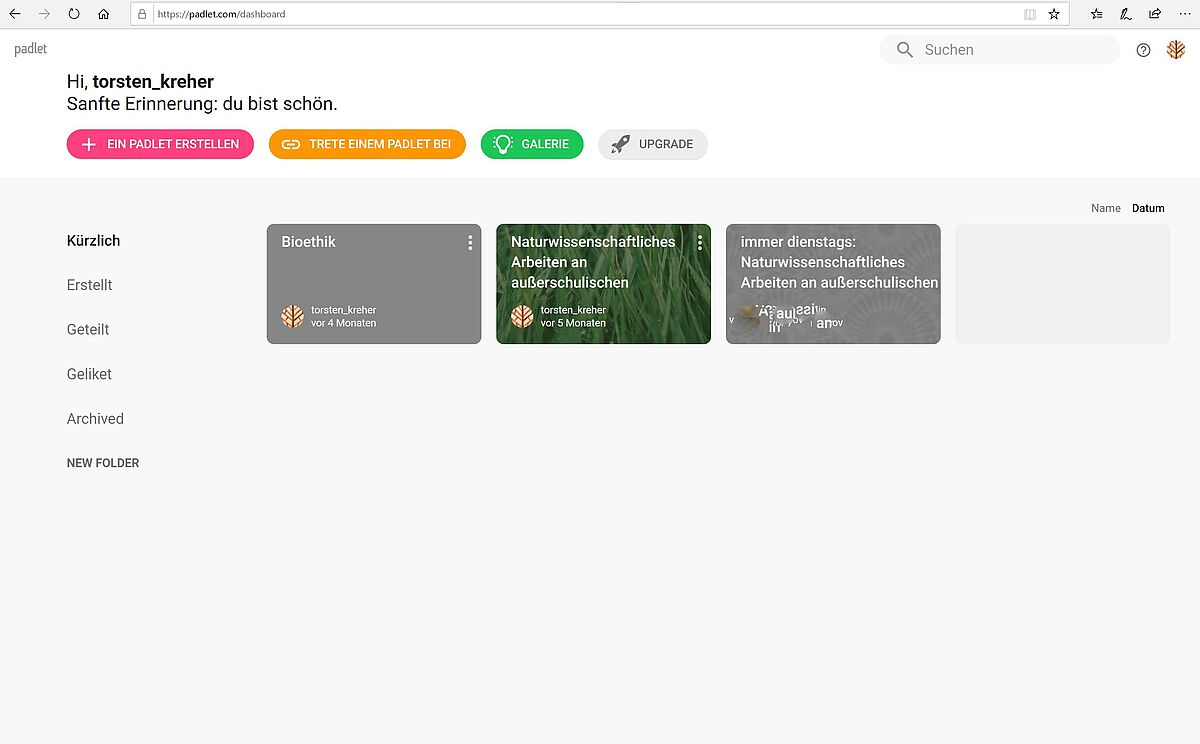Reload the page with refresh icon
Image resolution: width=1200 pixels, height=744 pixels.
74,14
